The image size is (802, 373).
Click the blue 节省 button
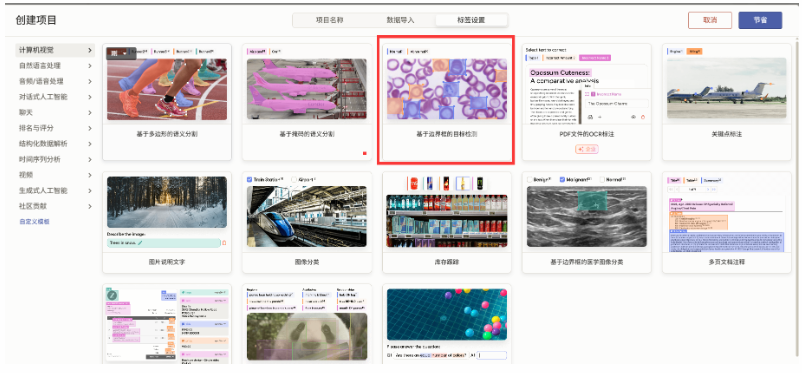point(760,20)
